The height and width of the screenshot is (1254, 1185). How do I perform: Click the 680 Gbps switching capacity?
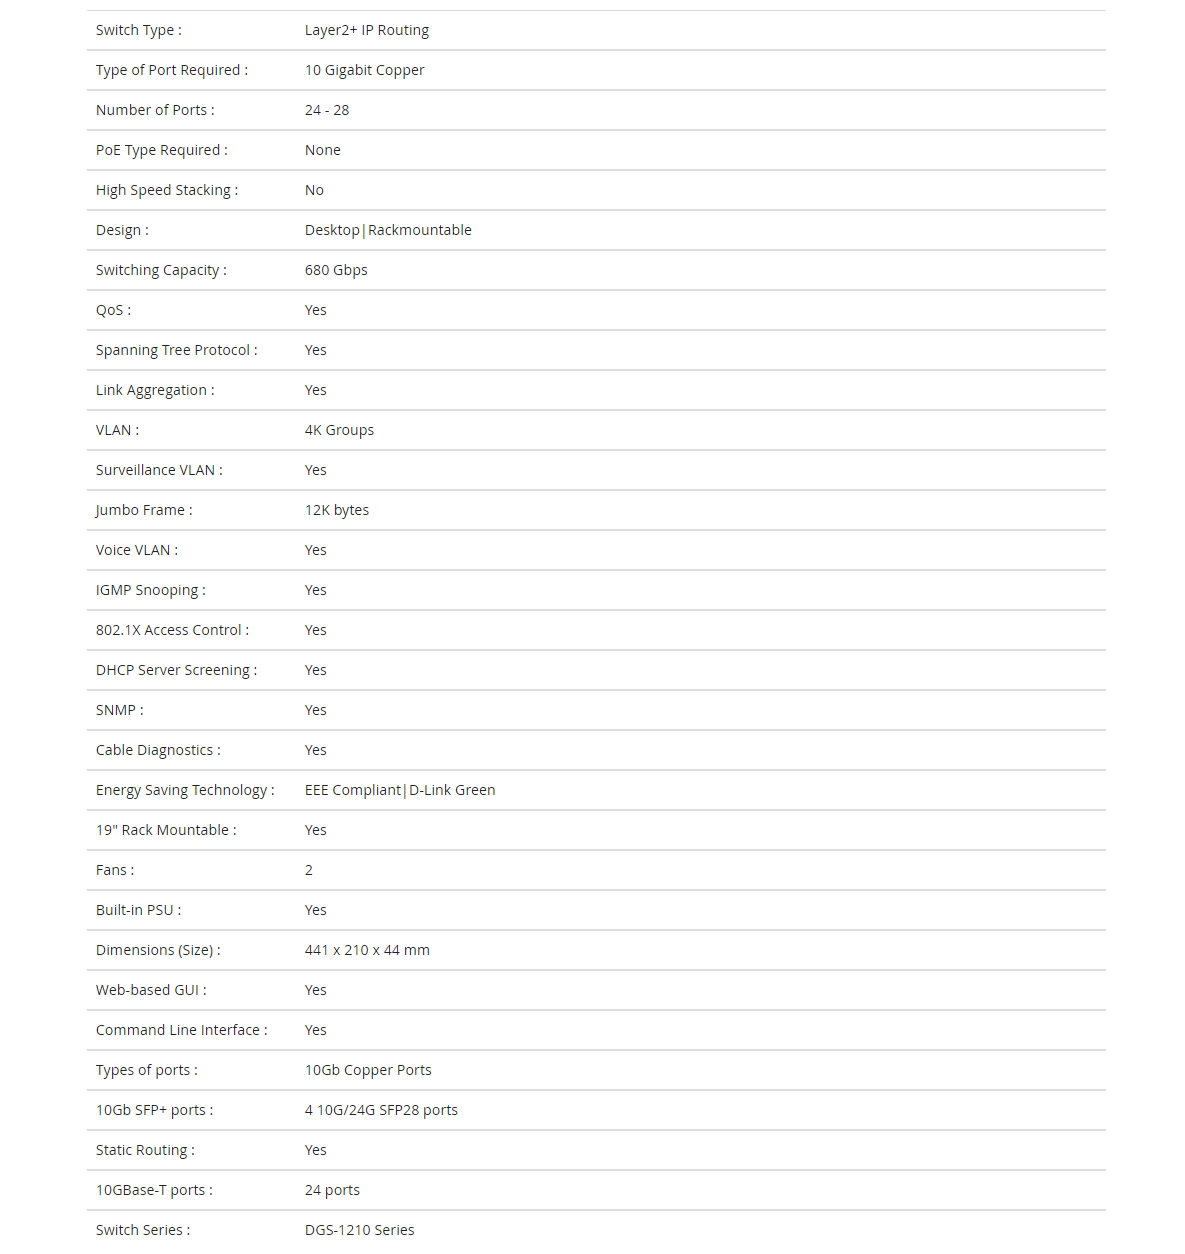[336, 270]
